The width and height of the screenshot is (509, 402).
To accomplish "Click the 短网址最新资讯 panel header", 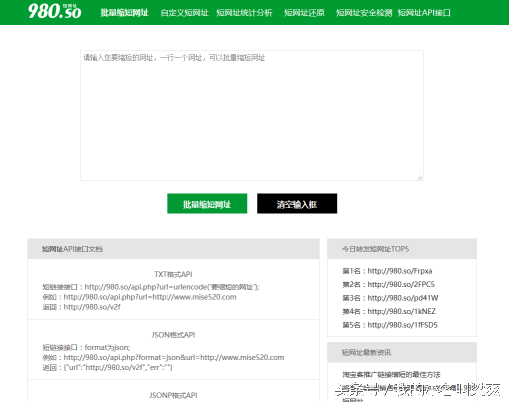I will (402, 352).
